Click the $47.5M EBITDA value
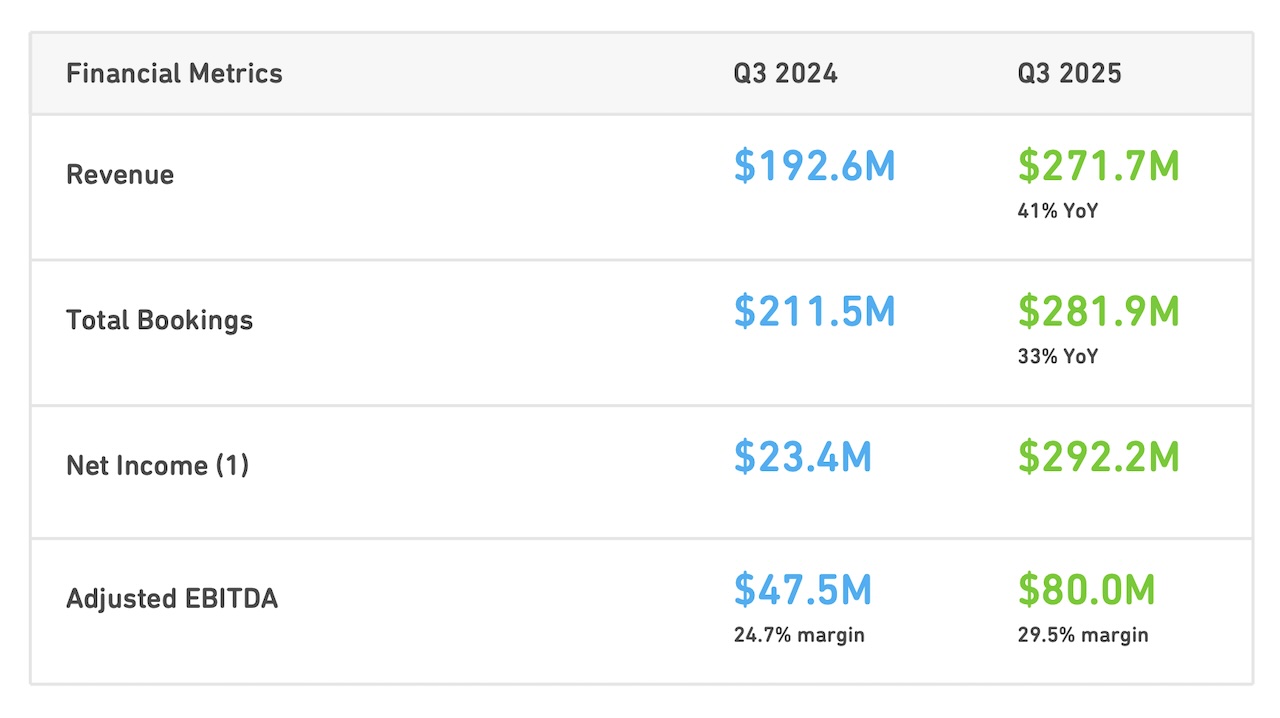 pos(803,590)
